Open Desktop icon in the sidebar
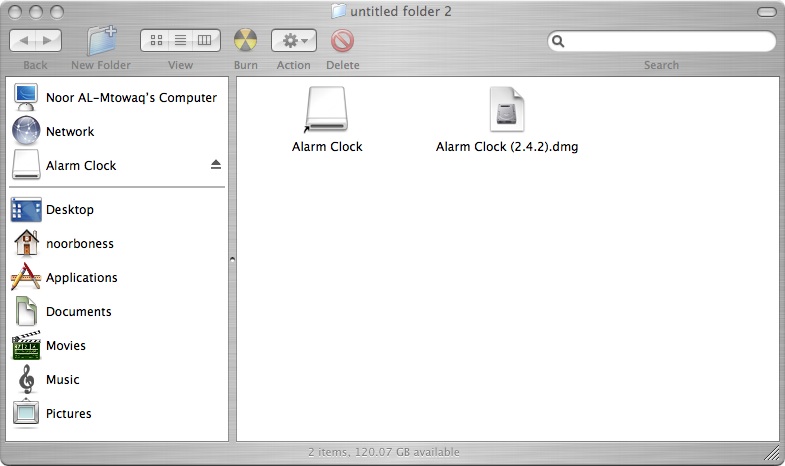Screen dimensions: 785x466 [26, 210]
